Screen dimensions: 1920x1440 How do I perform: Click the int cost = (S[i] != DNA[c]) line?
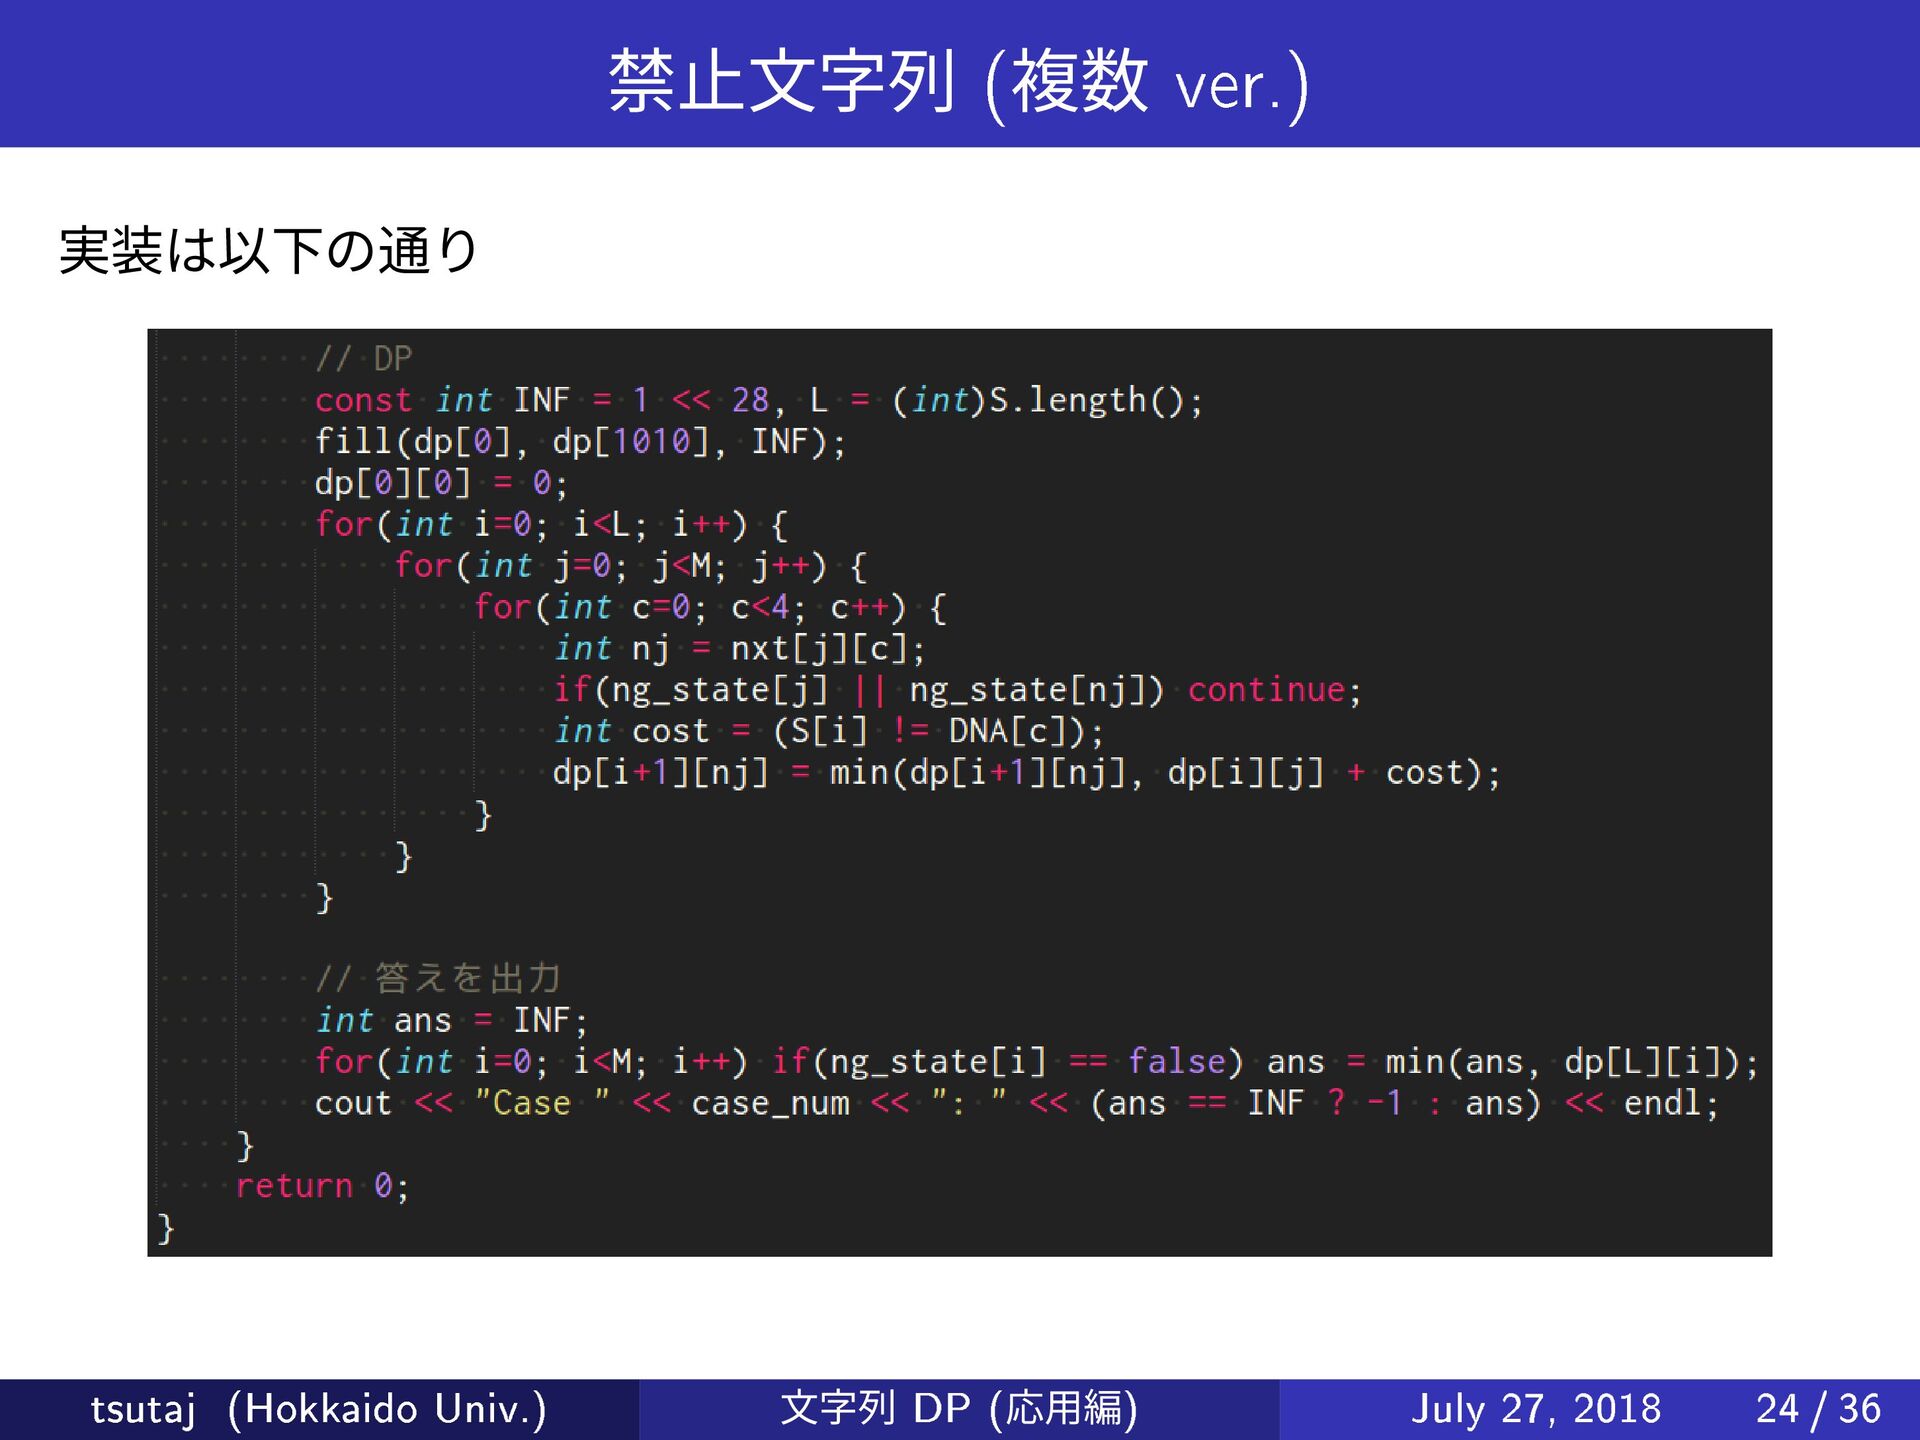828,731
